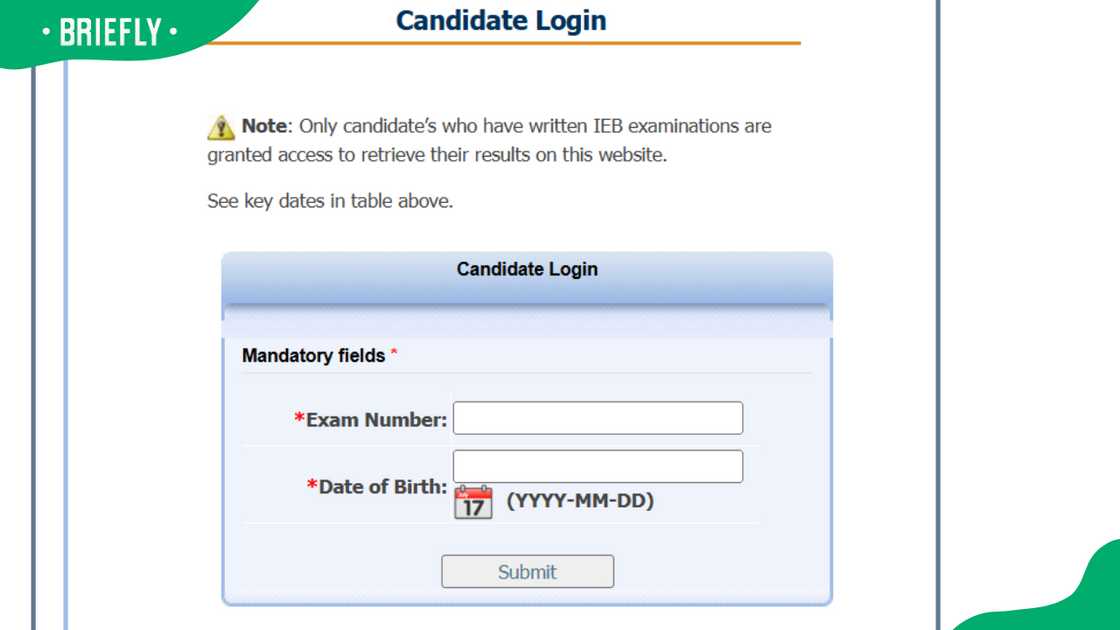
Task: Click the Date of Birth input box
Action: point(597,466)
